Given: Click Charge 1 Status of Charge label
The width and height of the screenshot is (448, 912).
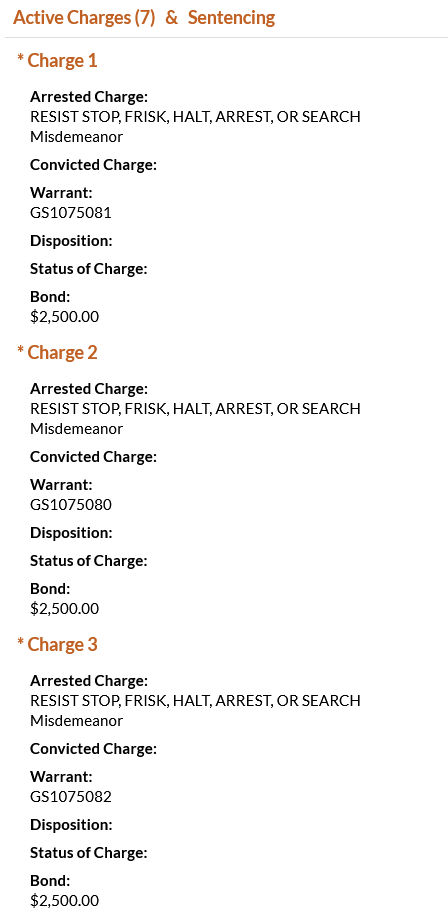Looking at the screenshot, I should [x=88, y=269].
